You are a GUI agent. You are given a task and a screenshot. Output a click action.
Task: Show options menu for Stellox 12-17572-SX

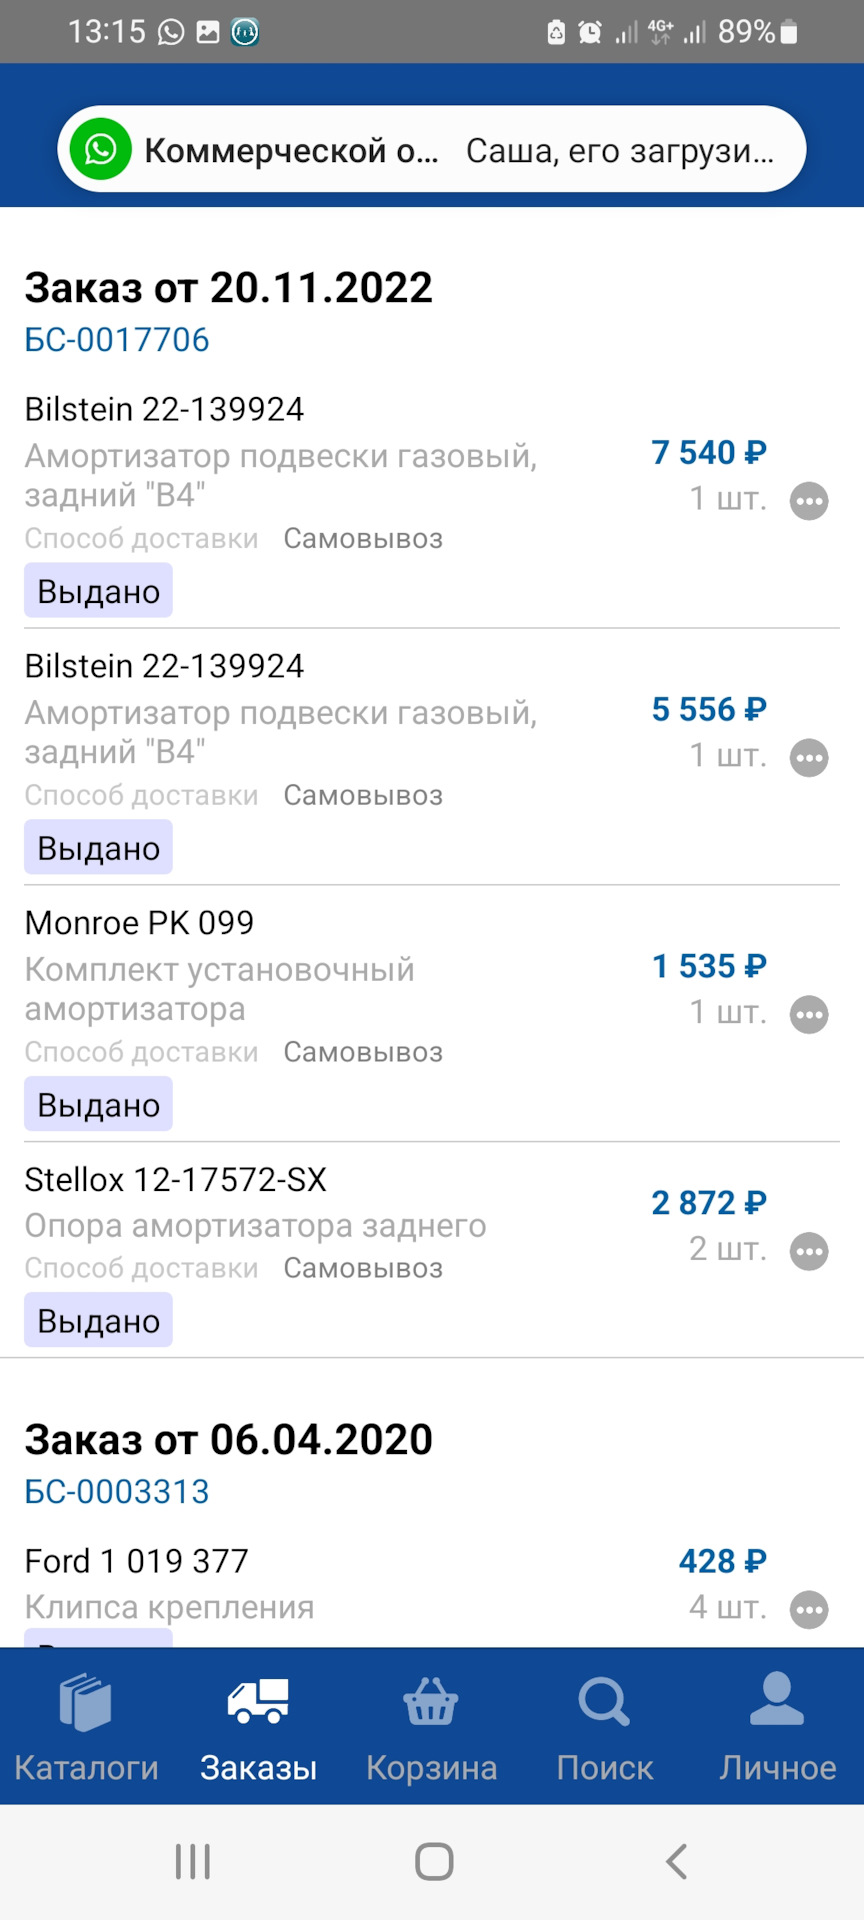pos(809,1251)
